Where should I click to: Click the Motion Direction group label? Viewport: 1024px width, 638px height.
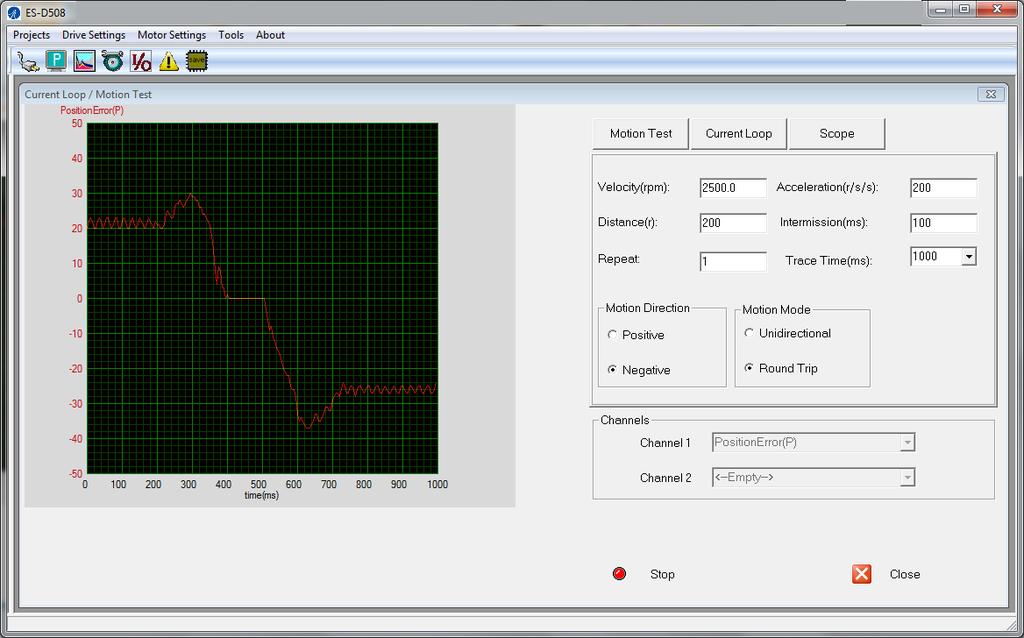[647, 308]
